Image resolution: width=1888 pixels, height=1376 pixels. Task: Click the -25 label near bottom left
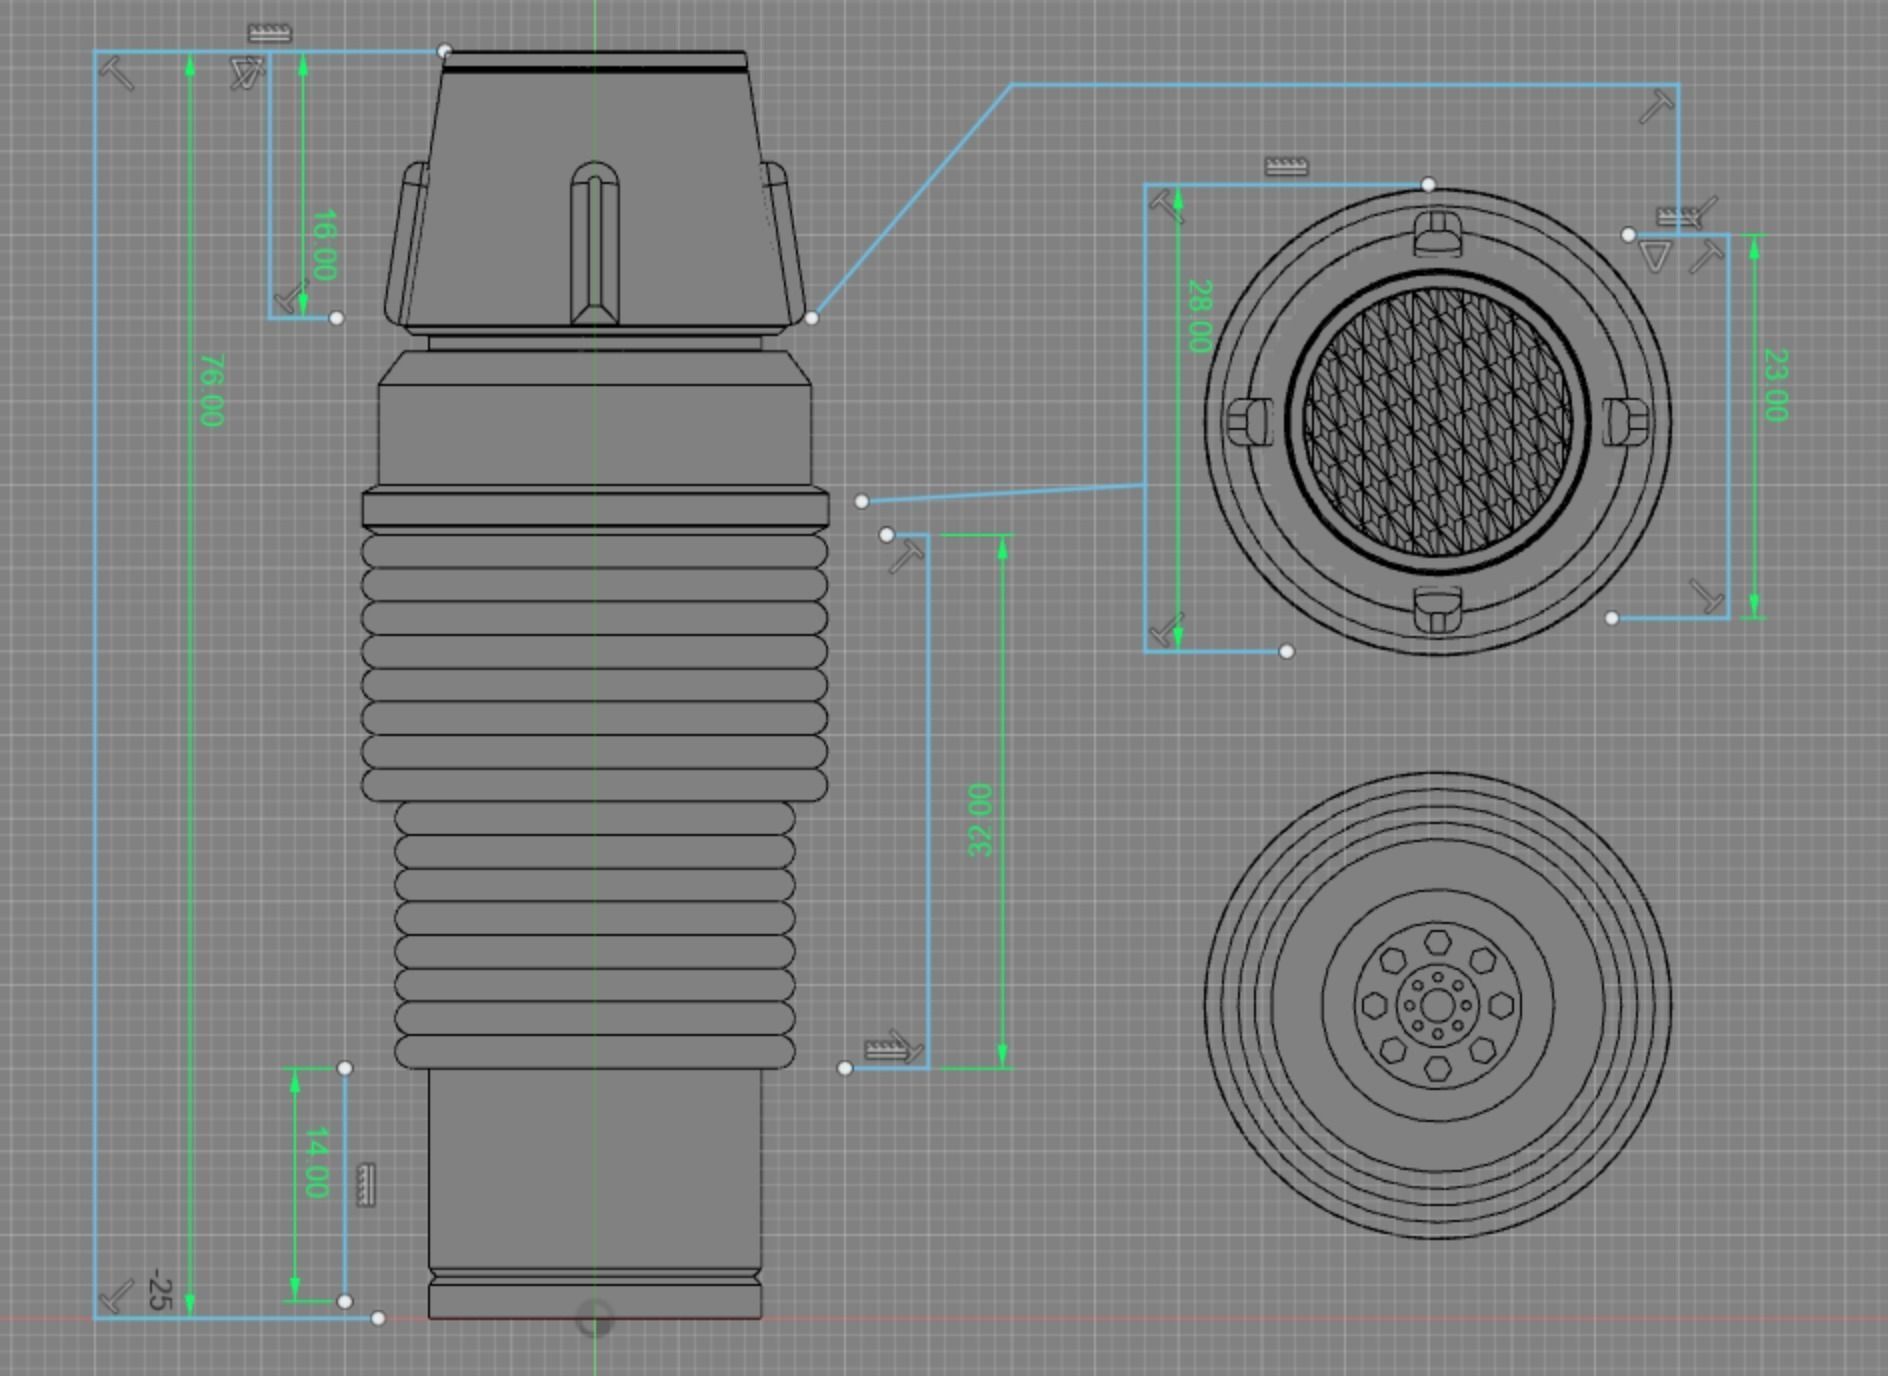pyautogui.click(x=160, y=1290)
